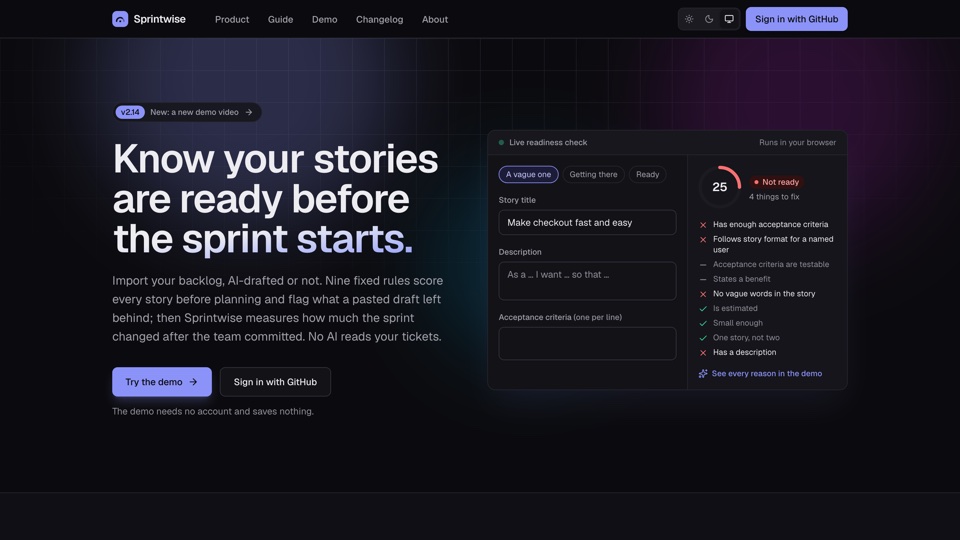Click the 'Story title' field label
Viewport: 960px width, 540px height.
coord(517,200)
